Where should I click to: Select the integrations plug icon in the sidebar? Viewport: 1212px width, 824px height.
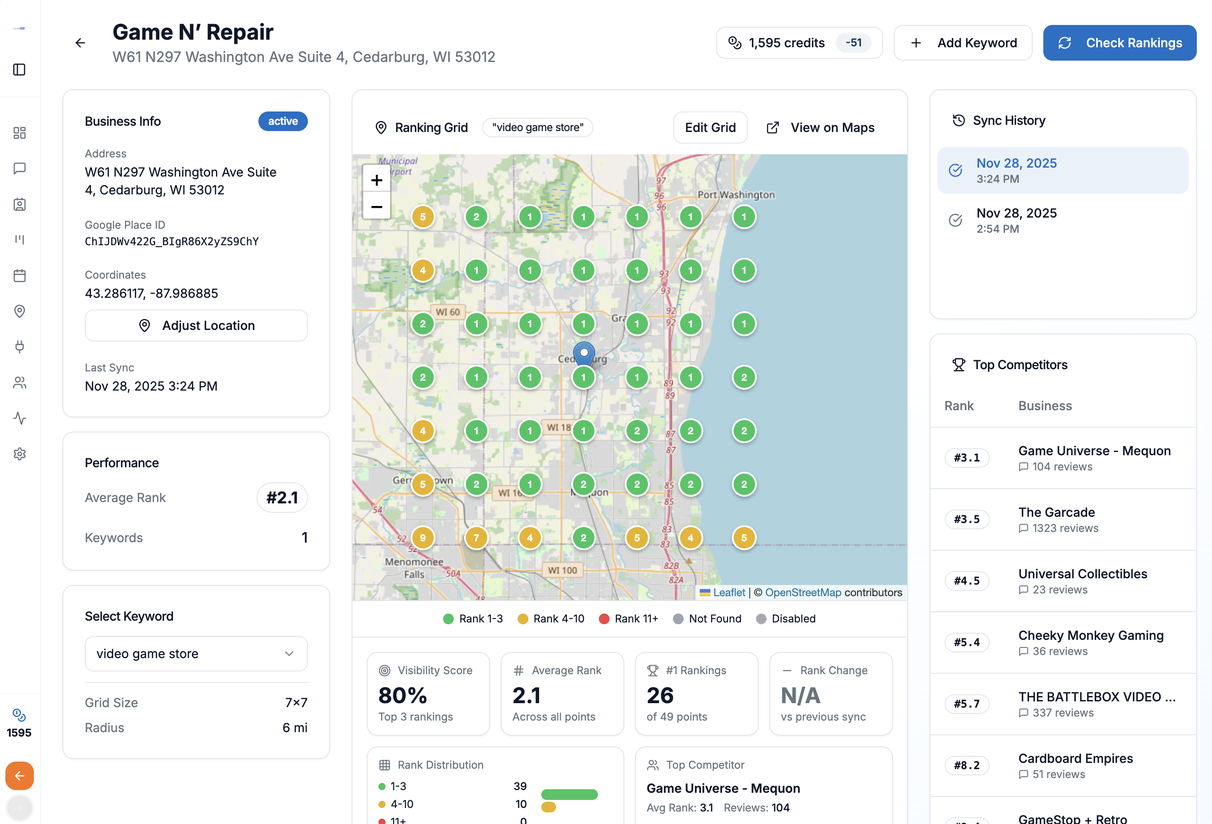tap(19, 347)
